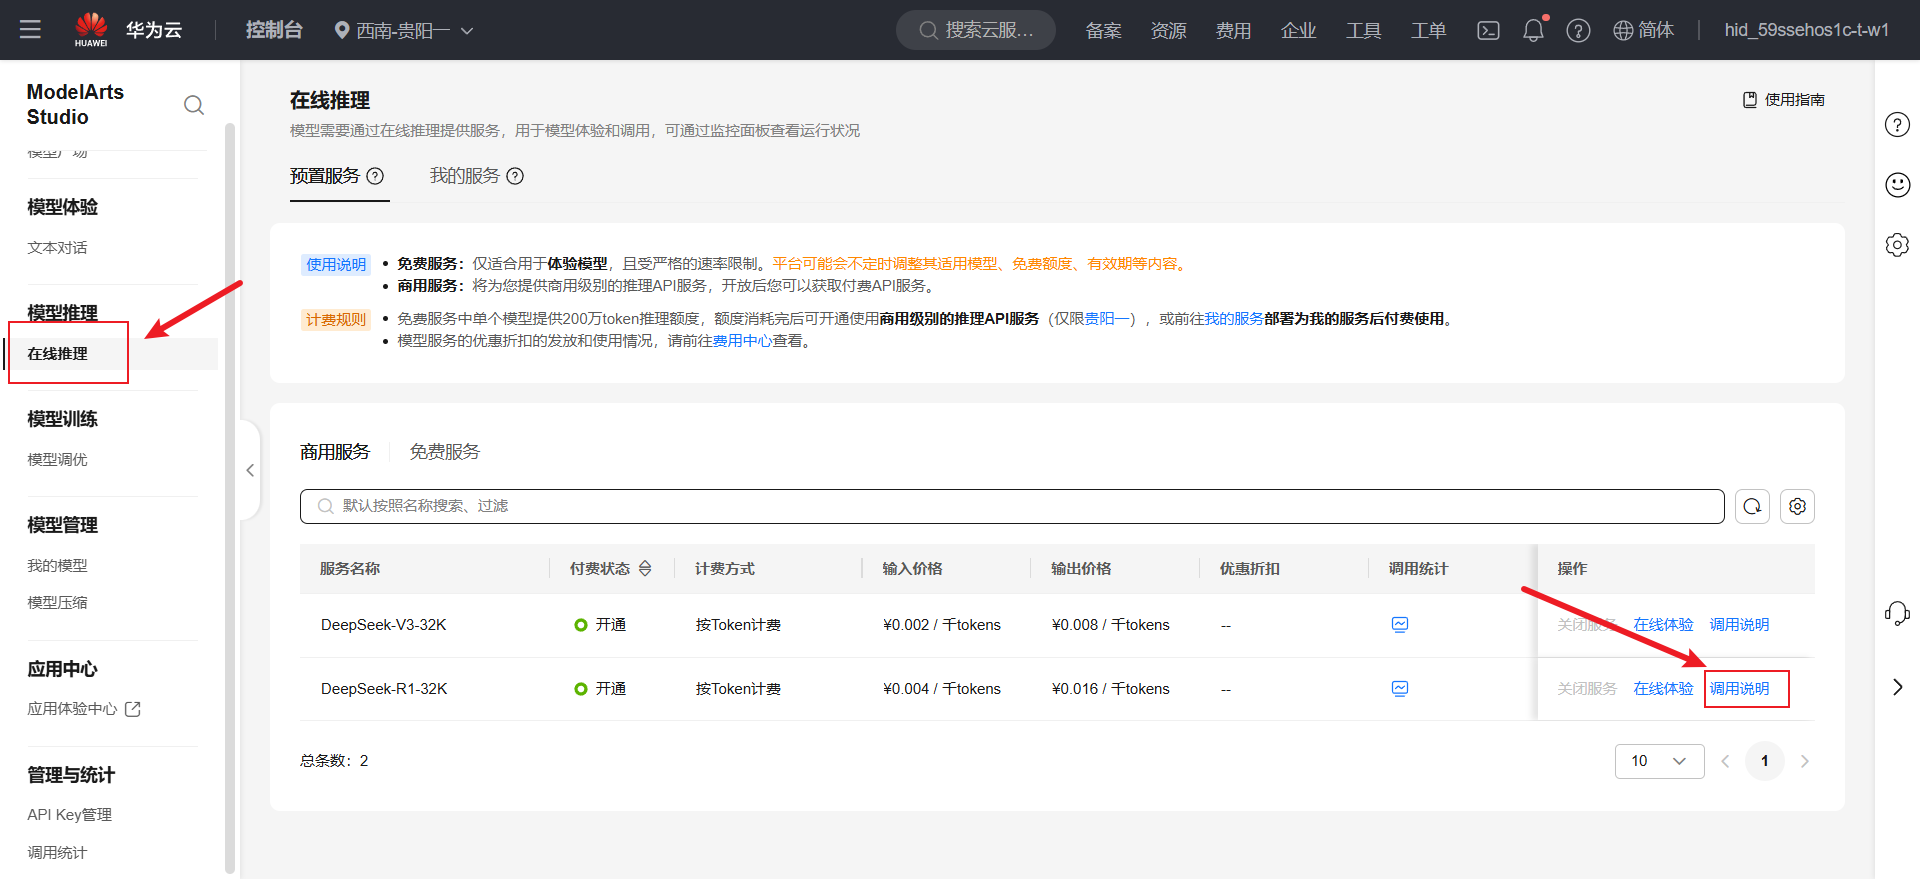The image size is (1920, 879).
Task: Open API Key管理 in the sidebar
Action: pyautogui.click(x=69, y=815)
